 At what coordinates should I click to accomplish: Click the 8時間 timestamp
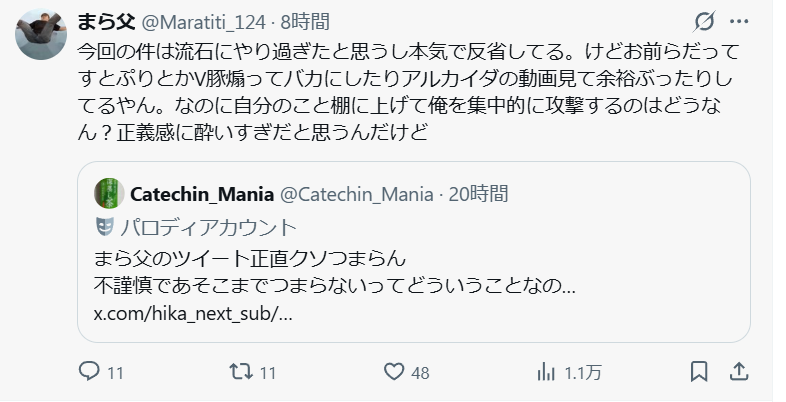pyautogui.click(x=304, y=21)
